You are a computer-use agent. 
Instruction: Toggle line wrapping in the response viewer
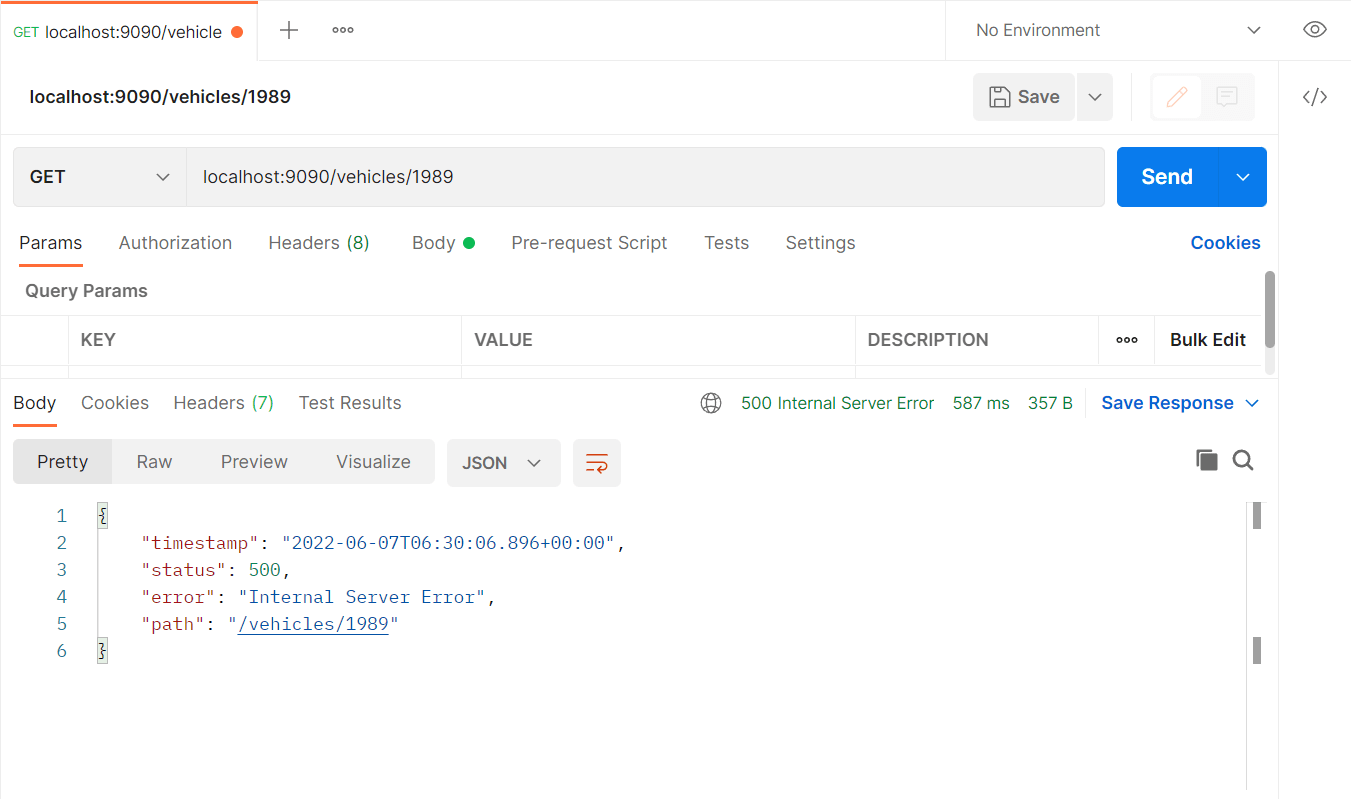point(596,462)
